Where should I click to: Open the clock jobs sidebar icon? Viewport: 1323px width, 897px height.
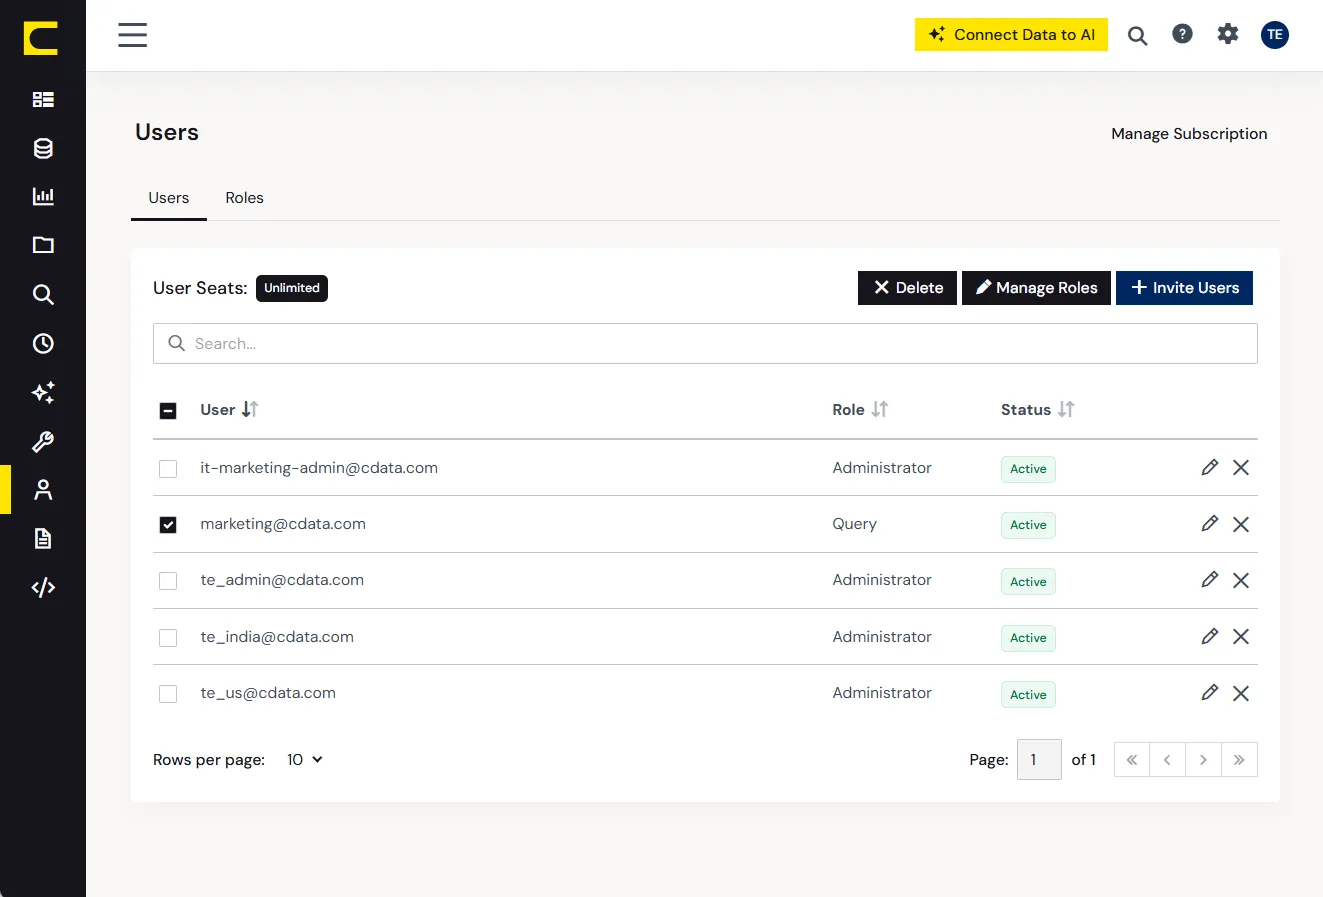pyautogui.click(x=43, y=343)
